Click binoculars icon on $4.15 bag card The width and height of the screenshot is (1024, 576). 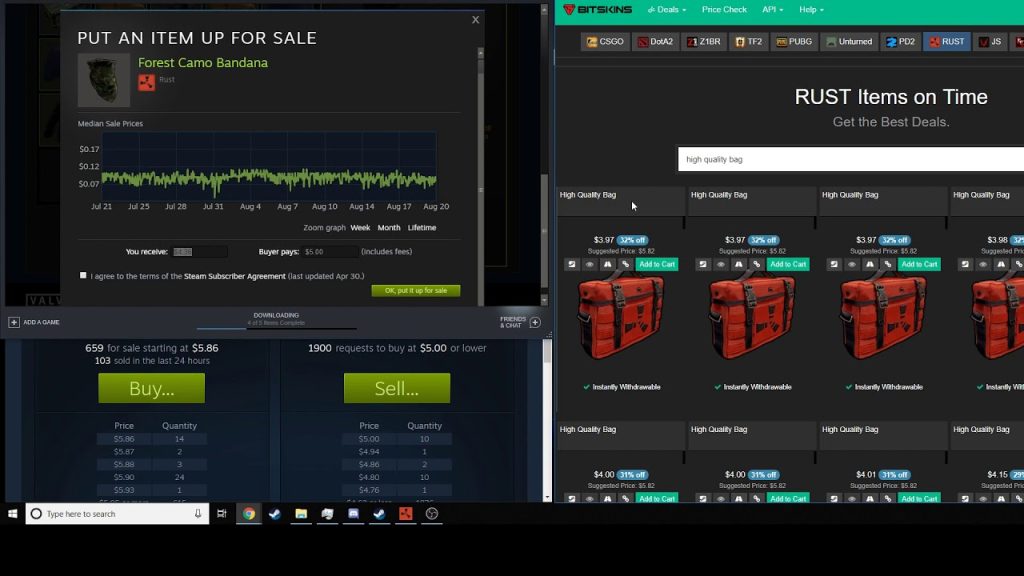click(1001, 499)
